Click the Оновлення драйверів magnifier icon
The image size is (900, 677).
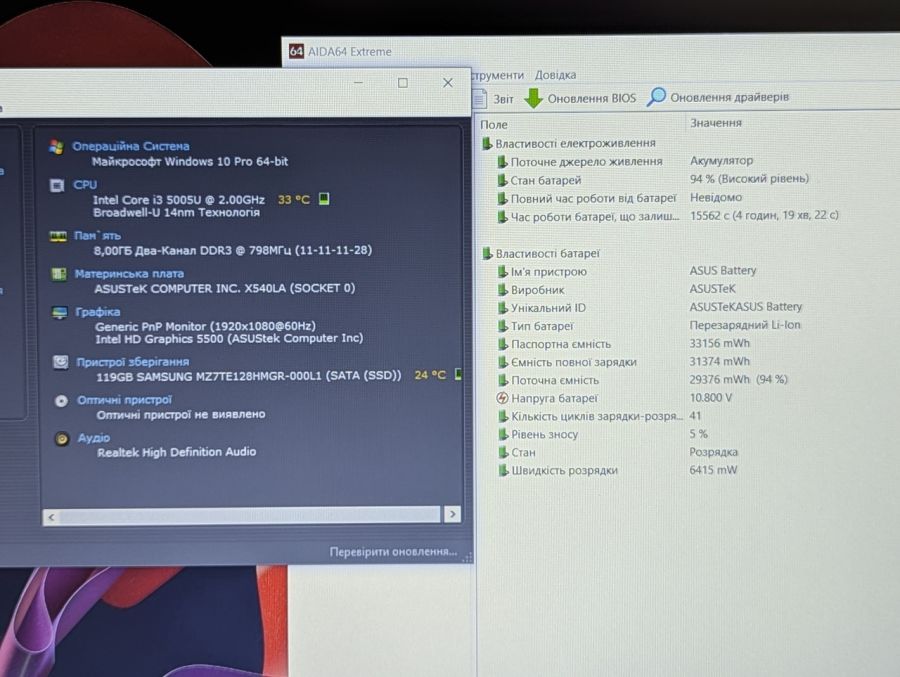tap(655, 97)
